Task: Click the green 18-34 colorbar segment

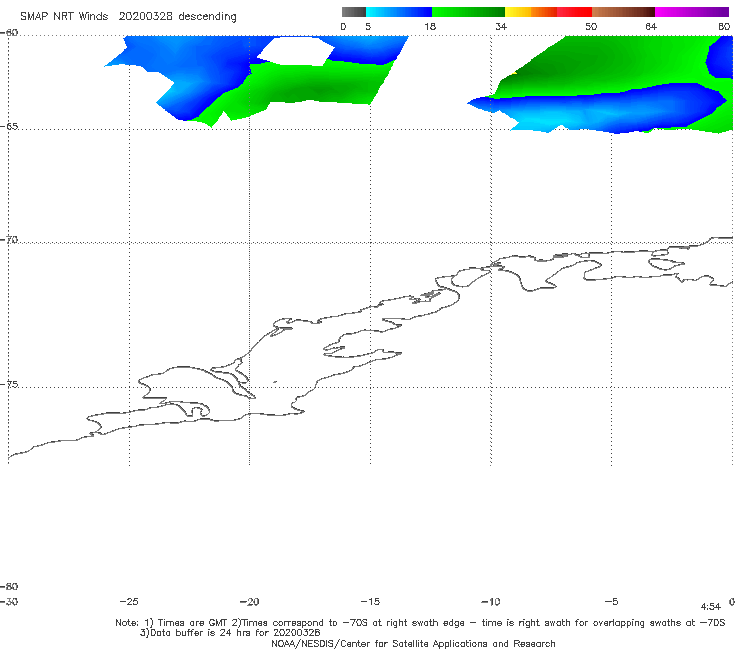Action: 468,12
